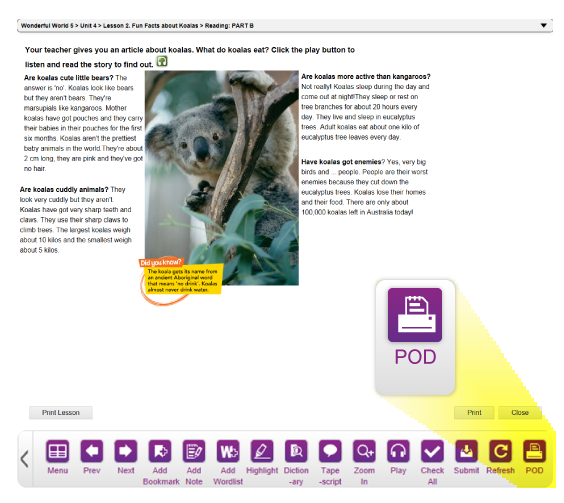Image resolution: width=564 pixels, height=503 pixels.
Task: Expand the lesson breadcrumb dropdown arrow
Action: 543,26
